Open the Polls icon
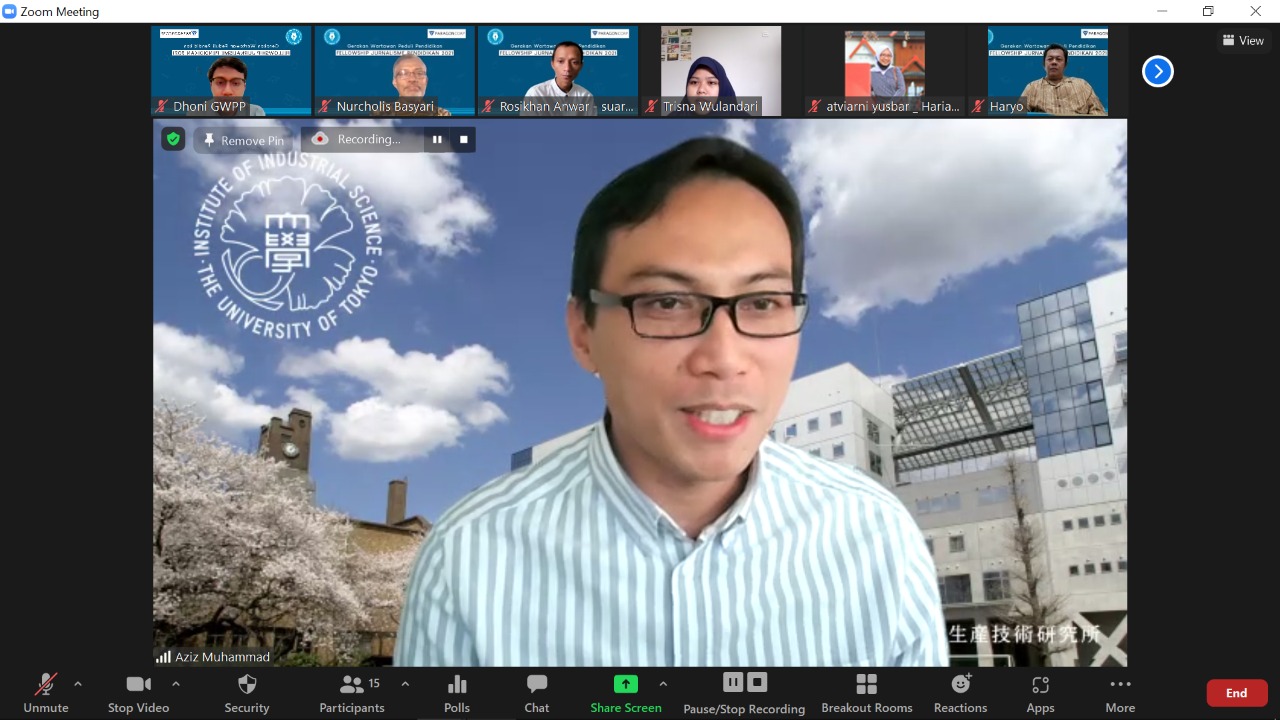This screenshot has width=1280, height=720. click(x=457, y=692)
